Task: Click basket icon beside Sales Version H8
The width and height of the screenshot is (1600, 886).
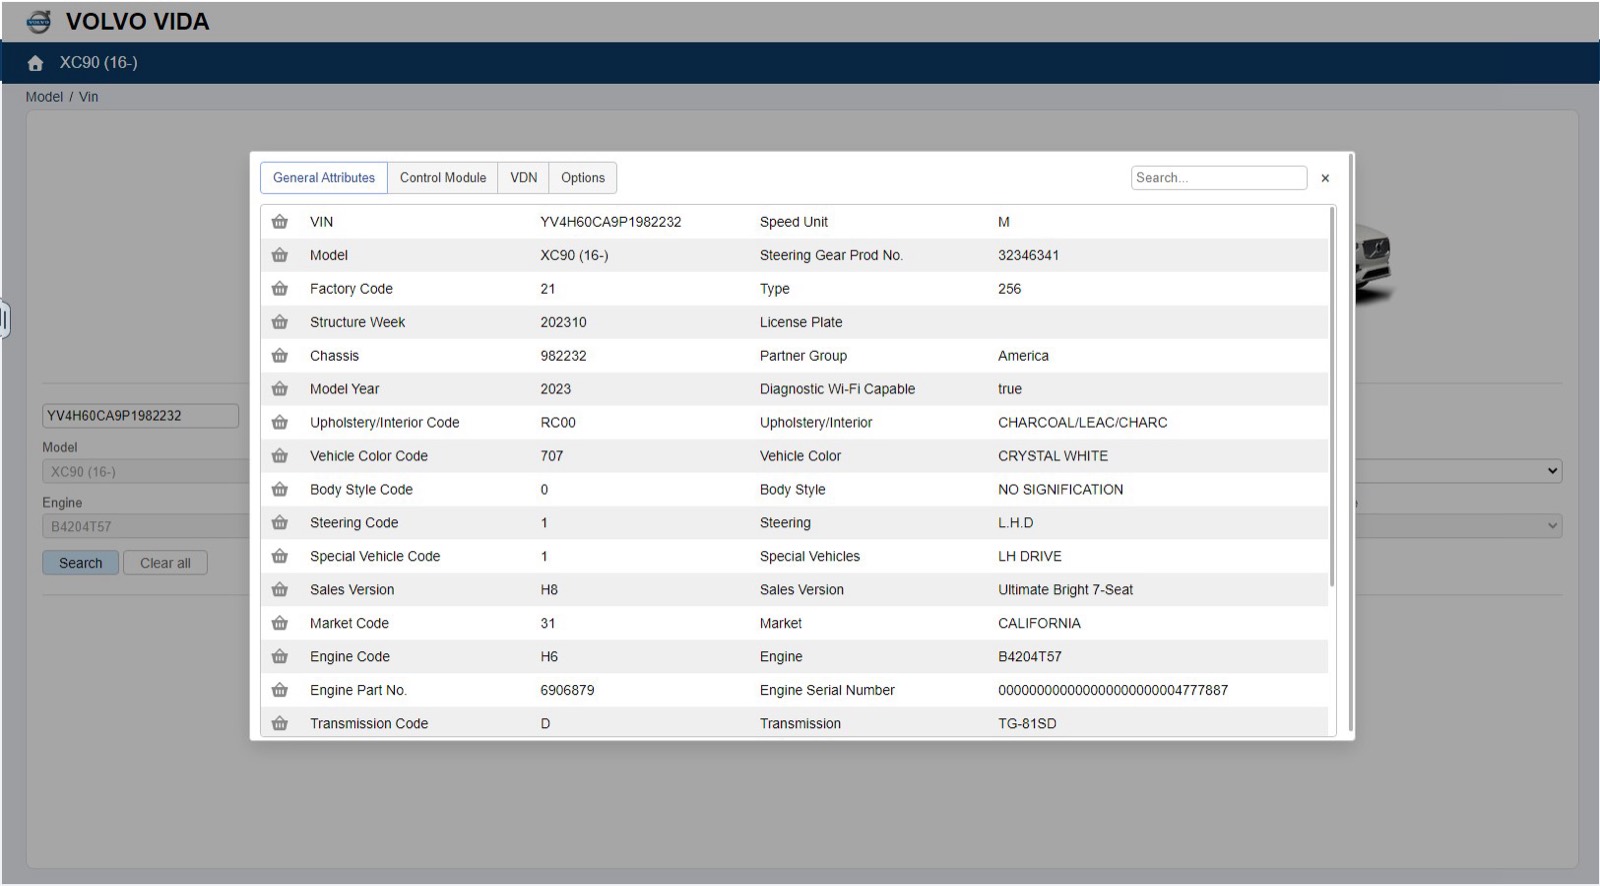Action: [280, 590]
